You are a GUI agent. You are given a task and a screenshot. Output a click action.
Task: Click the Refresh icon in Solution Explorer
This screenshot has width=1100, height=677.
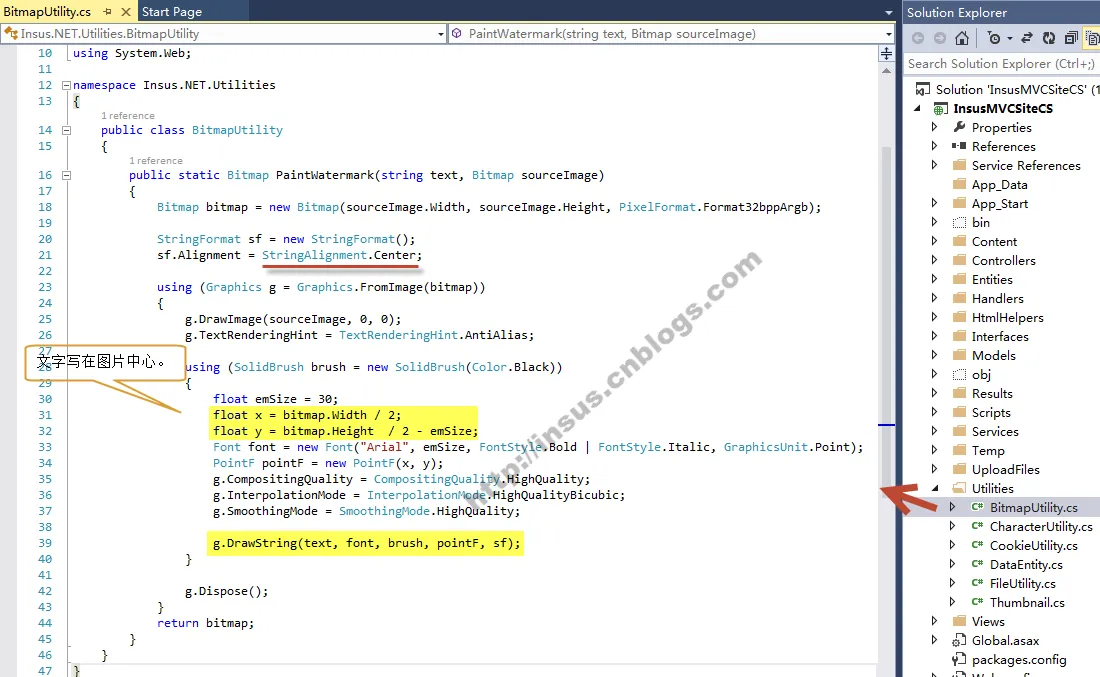point(1049,38)
